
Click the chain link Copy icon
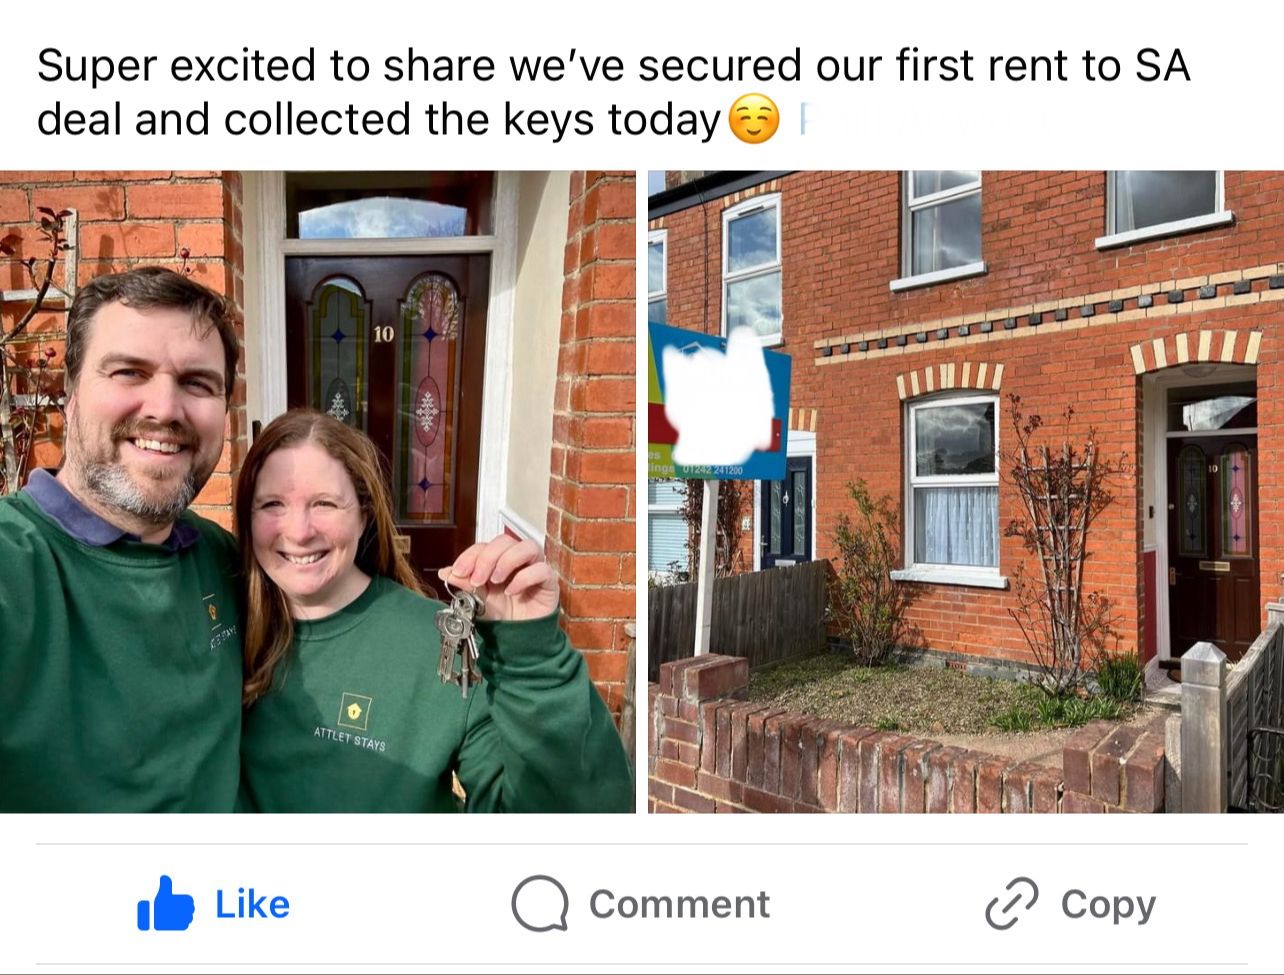(1011, 904)
